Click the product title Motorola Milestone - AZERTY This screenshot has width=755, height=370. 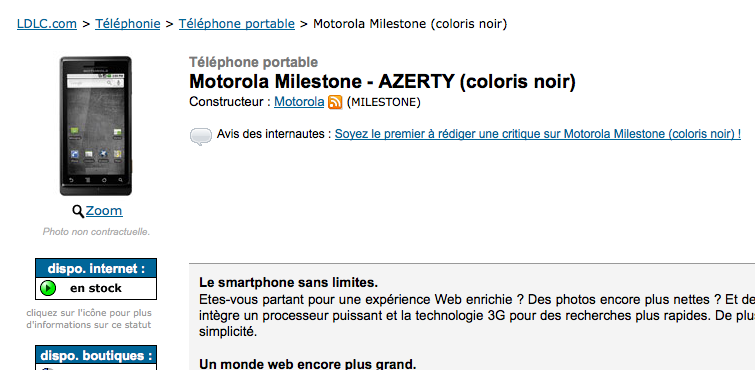382,81
